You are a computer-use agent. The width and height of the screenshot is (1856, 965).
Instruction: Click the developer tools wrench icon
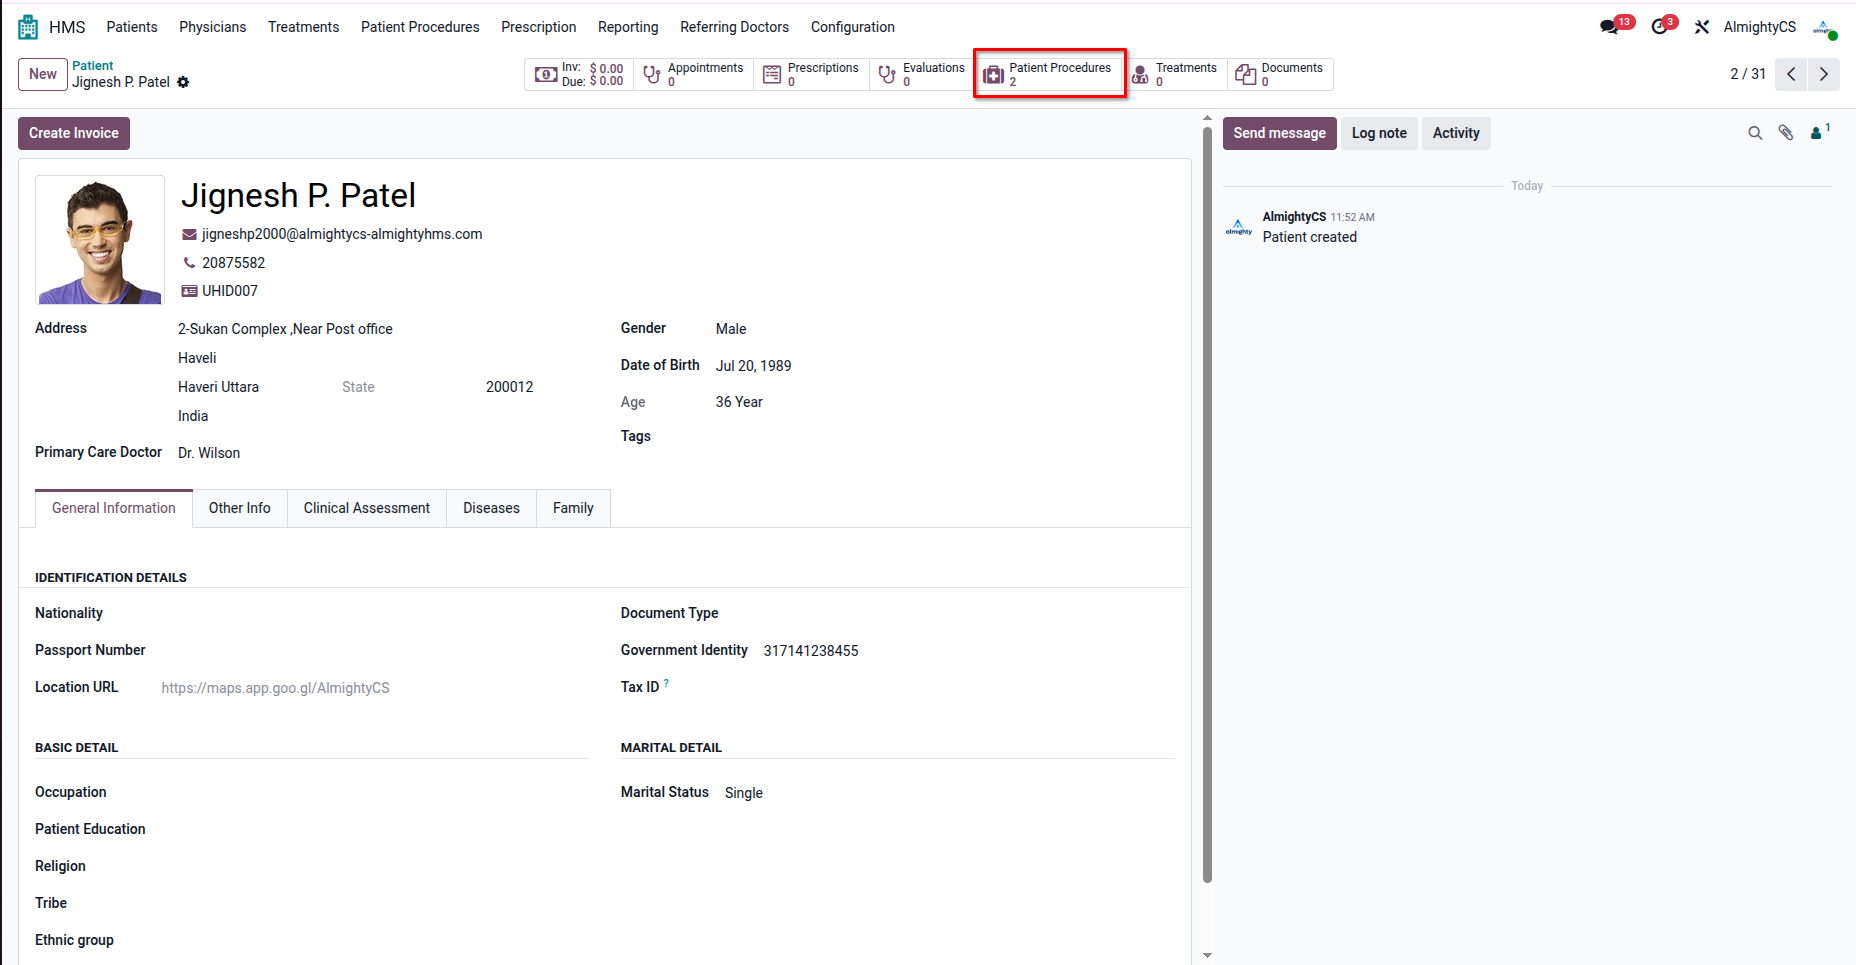pyautogui.click(x=1702, y=27)
